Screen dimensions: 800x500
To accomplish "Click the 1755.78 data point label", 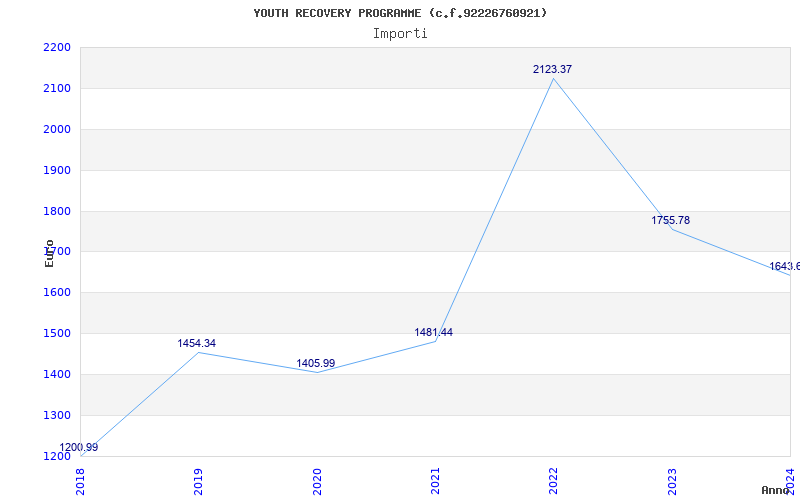I will point(670,220).
